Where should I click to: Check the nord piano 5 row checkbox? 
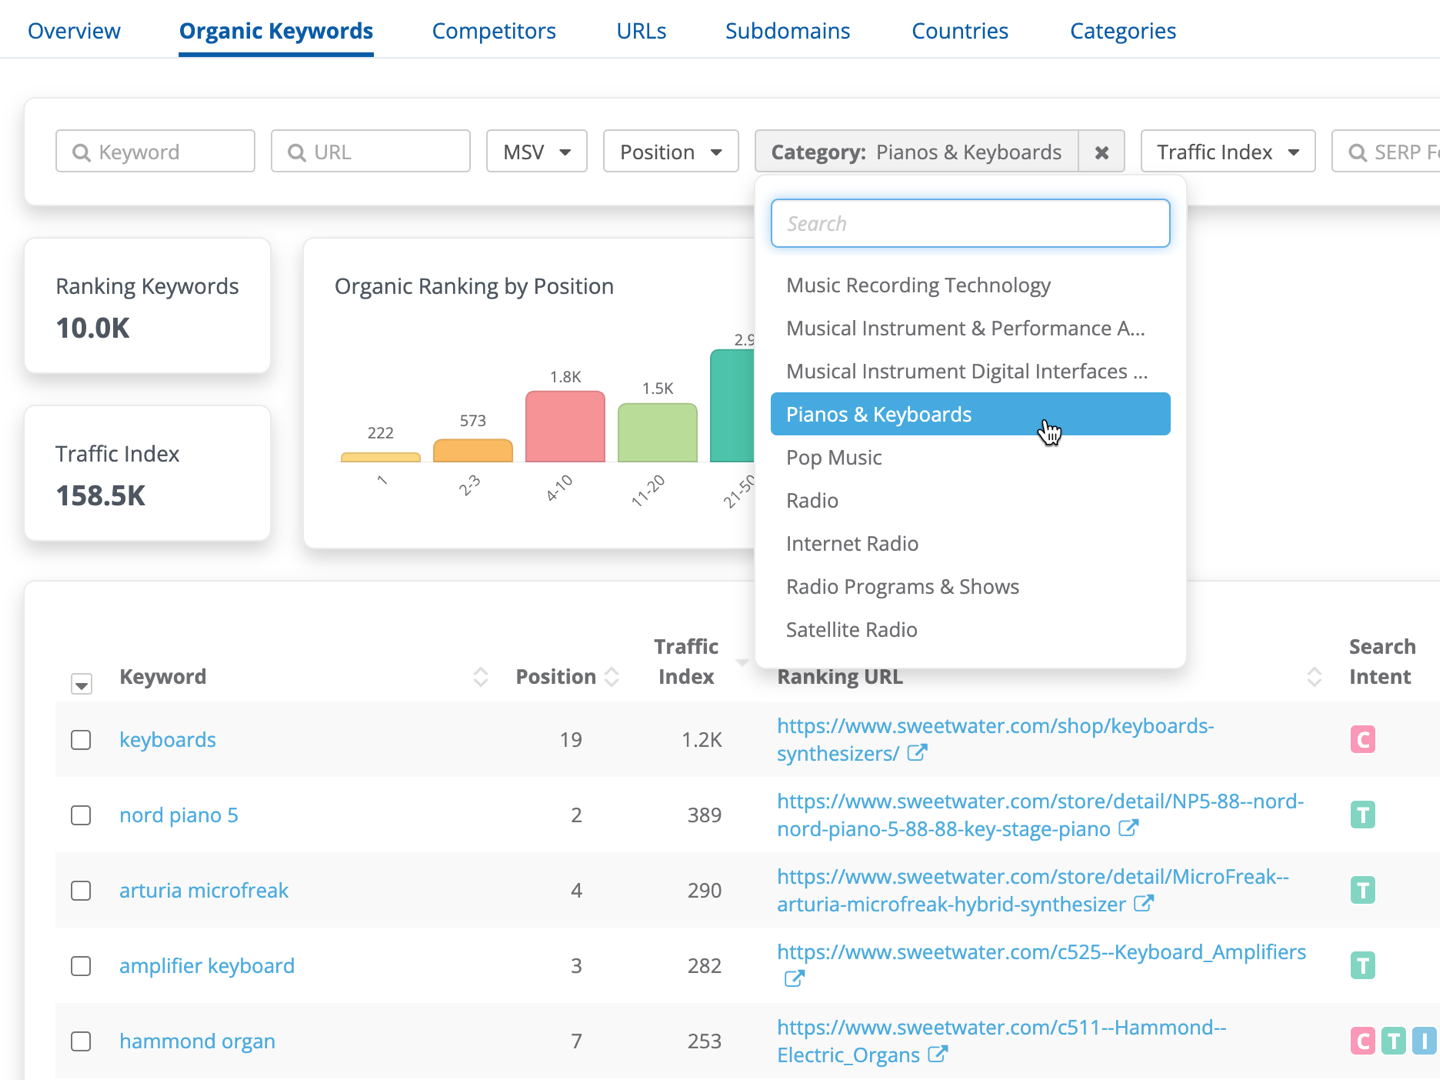tap(81, 815)
